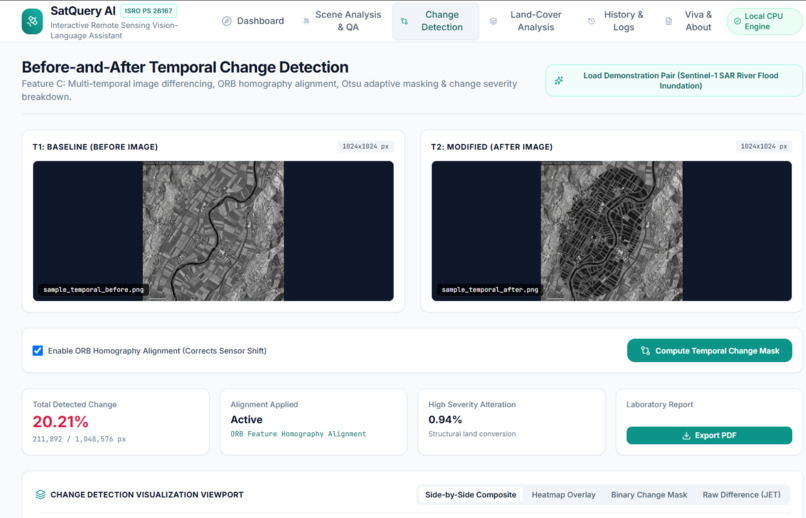The height and width of the screenshot is (518, 806).
Task: Load the Sentinel-1 SAR demonstration pair
Action: click(x=674, y=80)
